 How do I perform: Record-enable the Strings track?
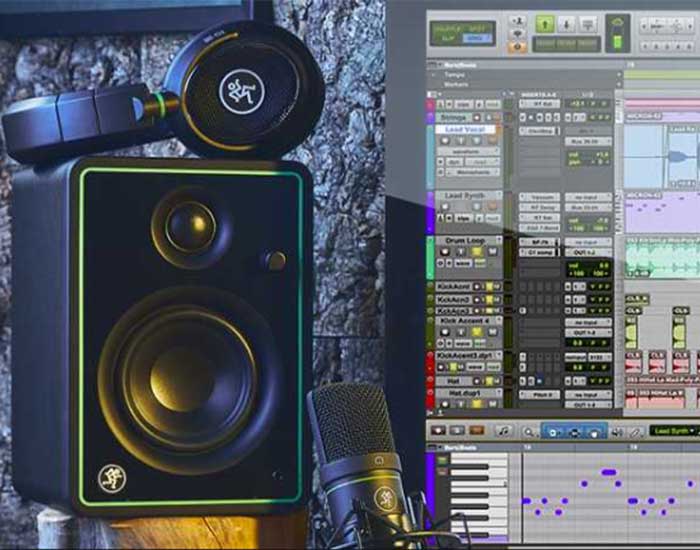(477, 117)
